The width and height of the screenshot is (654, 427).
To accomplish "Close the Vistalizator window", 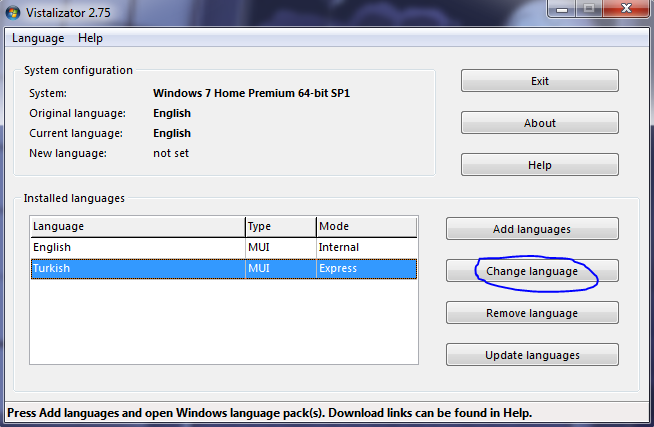I will pyautogui.click(x=626, y=8).
